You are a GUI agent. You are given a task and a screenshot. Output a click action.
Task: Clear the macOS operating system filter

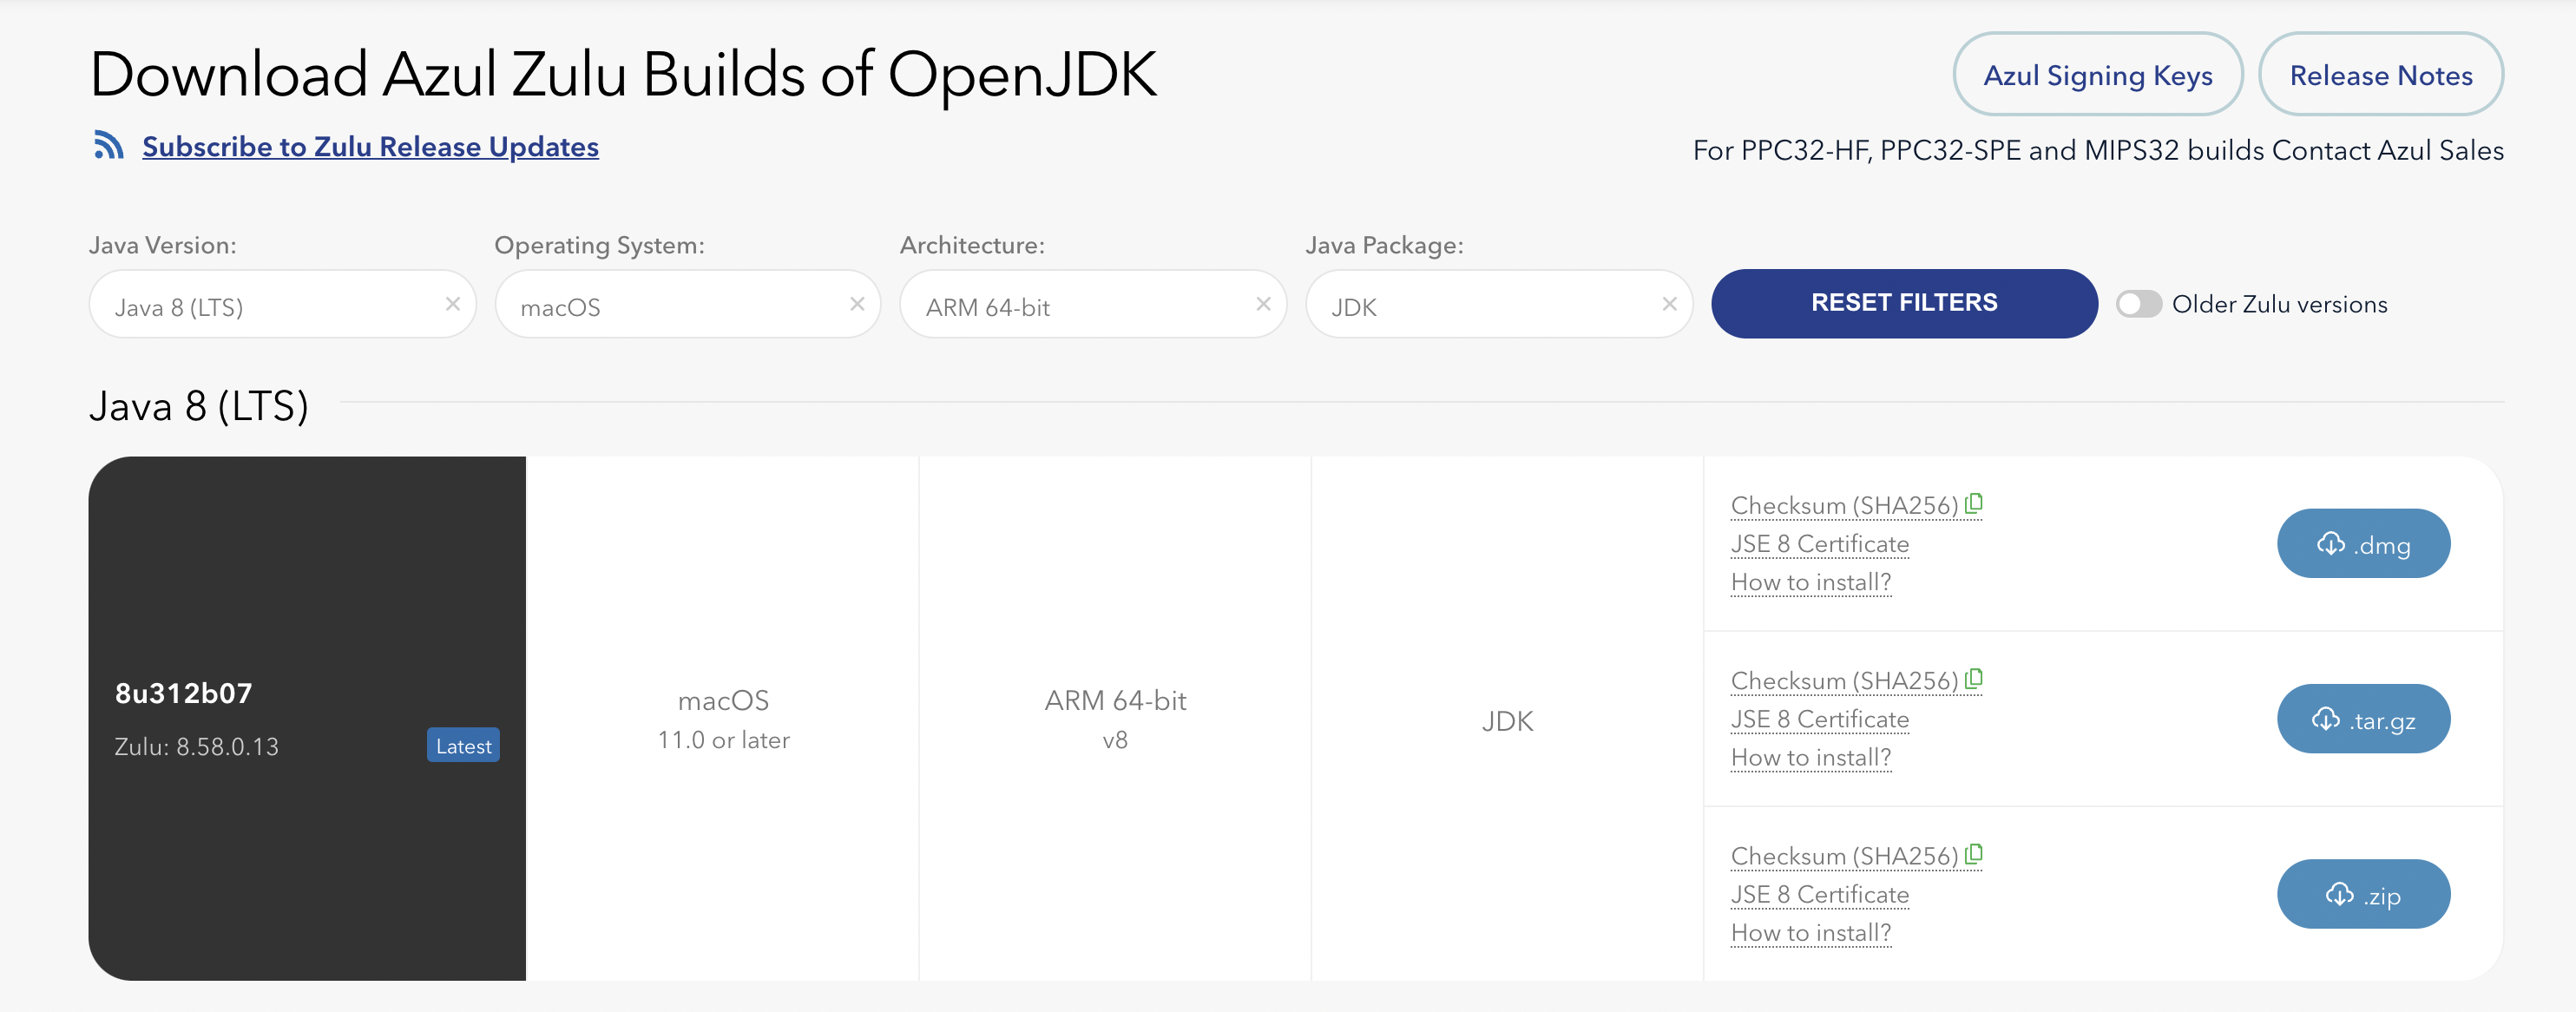pyautogui.click(x=857, y=304)
